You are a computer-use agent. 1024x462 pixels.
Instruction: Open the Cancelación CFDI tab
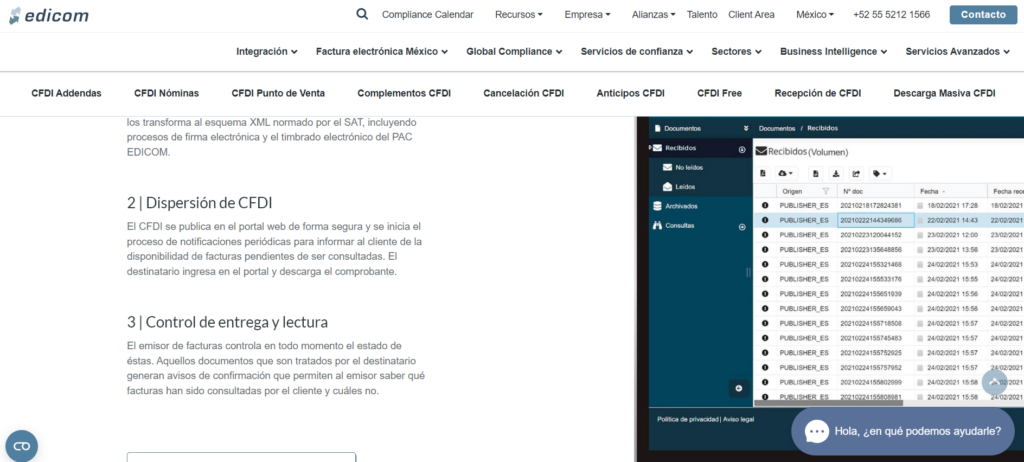click(523, 93)
